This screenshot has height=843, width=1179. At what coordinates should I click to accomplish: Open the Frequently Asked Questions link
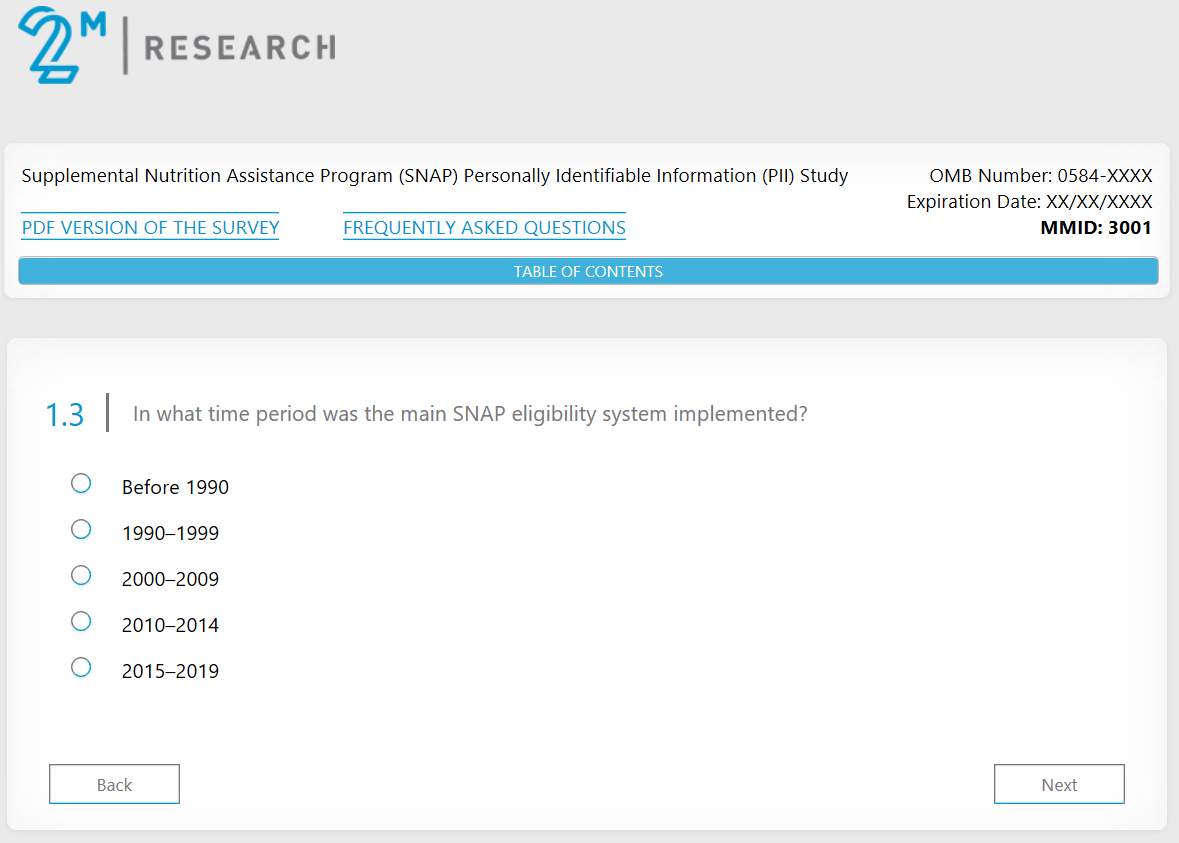coord(484,228)
